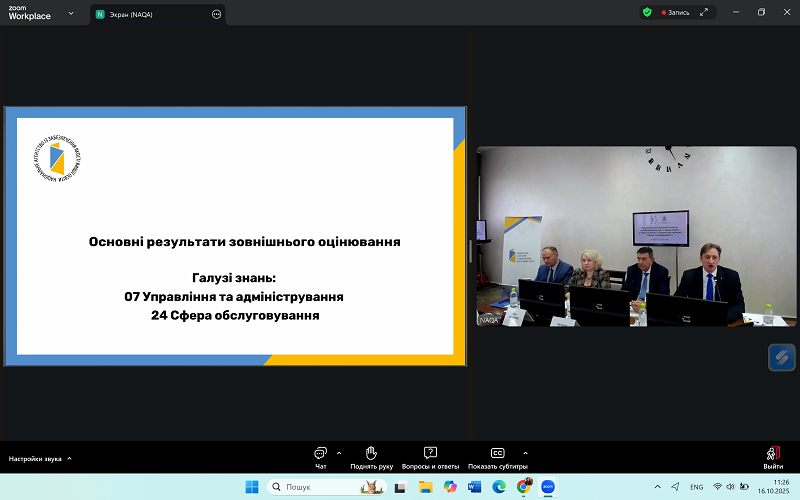The image size is (800, 500).
Task: Open Microsoft Word from the taskbar
Action: click(475, 487)
